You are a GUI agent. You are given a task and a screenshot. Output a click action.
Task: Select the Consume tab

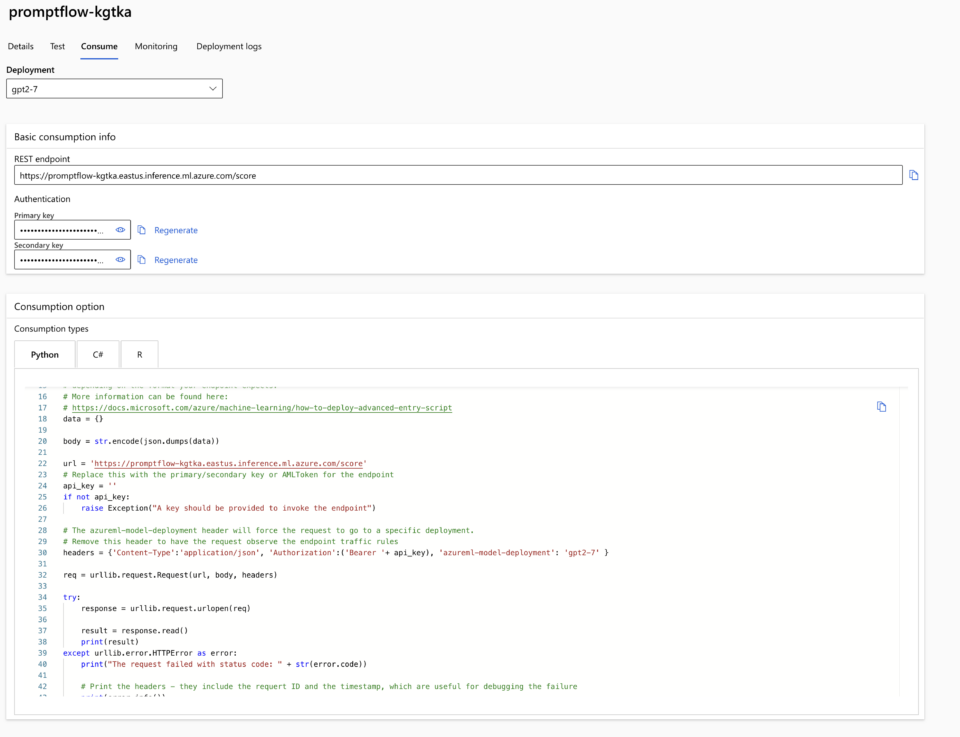click(99, 47)
